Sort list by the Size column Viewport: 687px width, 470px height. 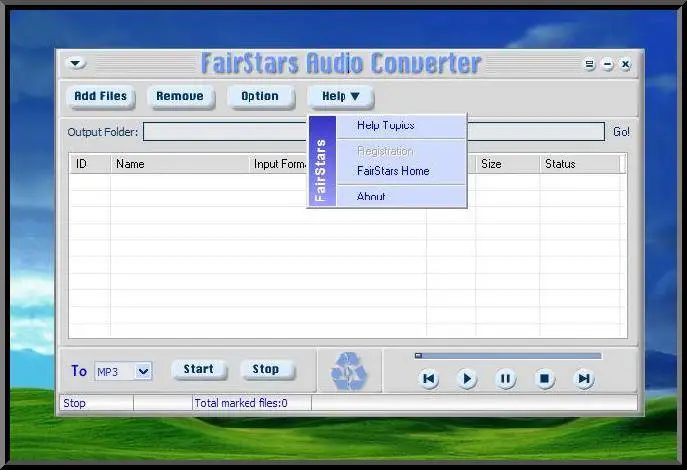(x=507, y=164)
